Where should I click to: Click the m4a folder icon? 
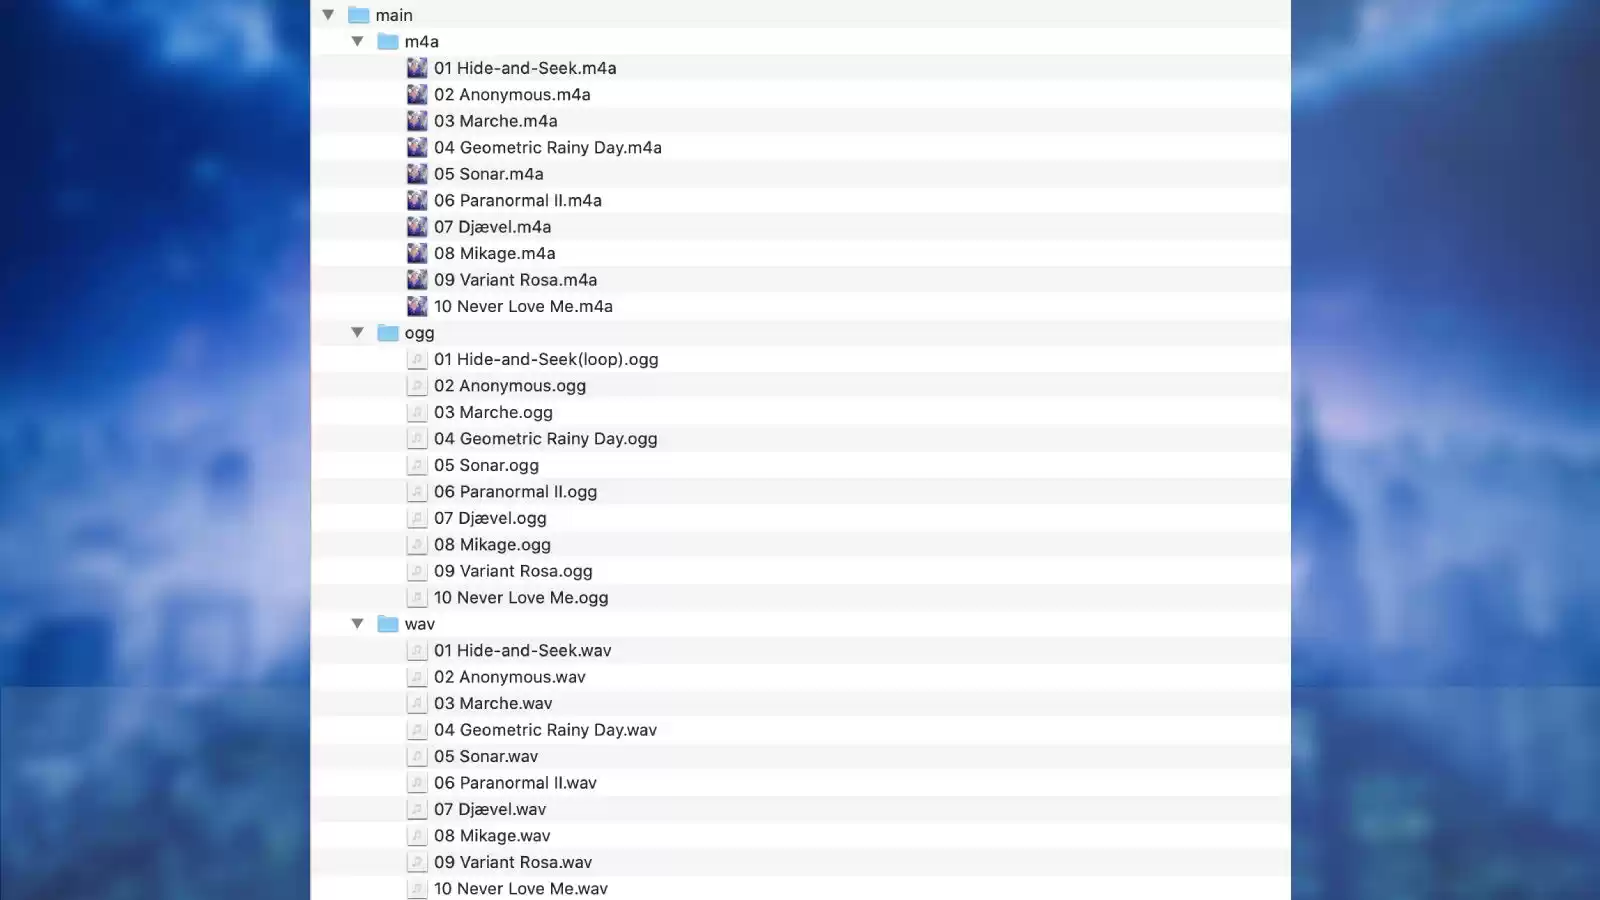388,41
